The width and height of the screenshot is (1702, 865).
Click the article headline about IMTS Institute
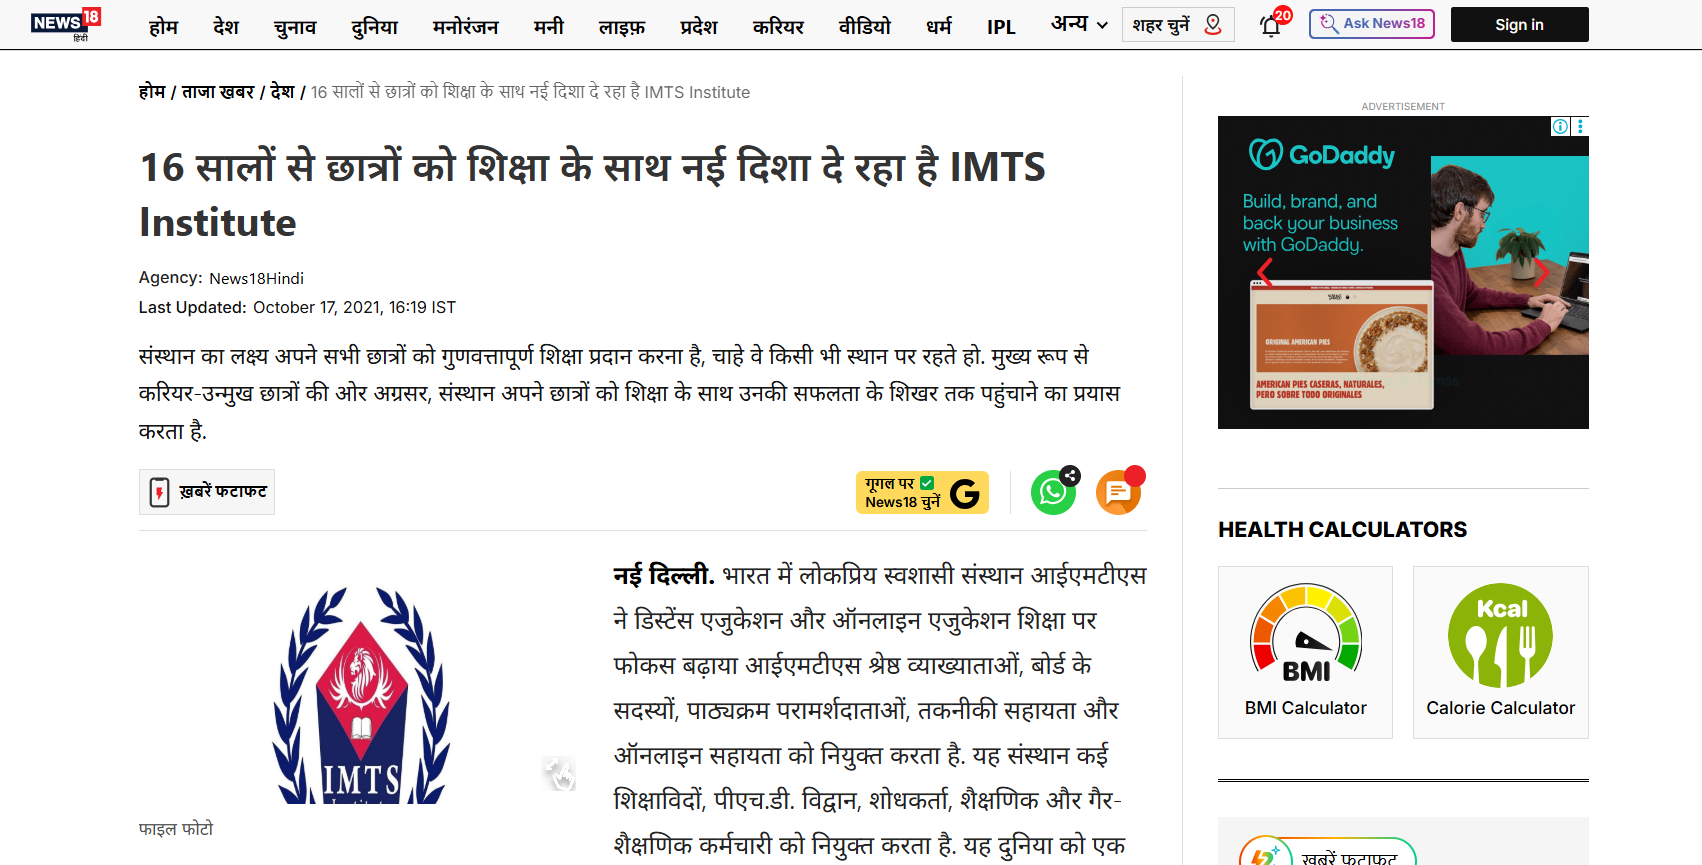point(592,194)
